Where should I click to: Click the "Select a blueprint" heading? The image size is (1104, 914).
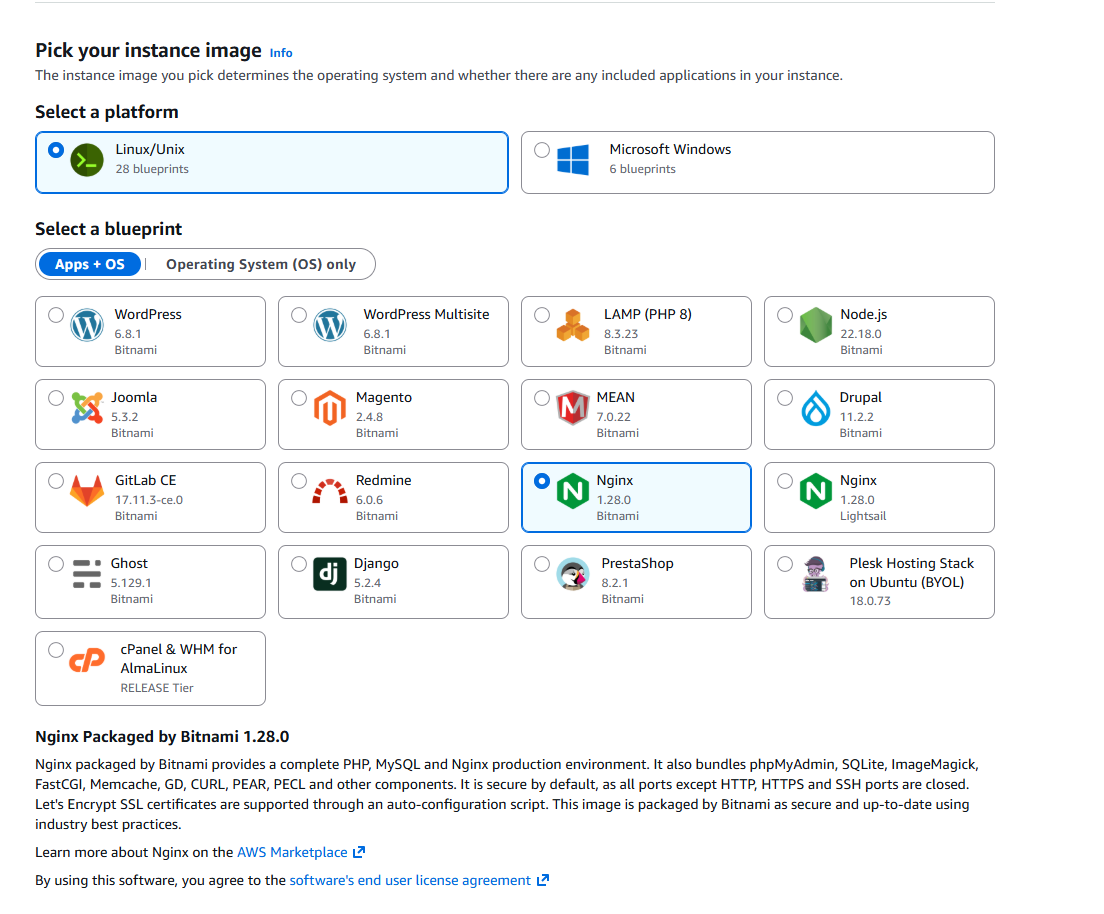coord(108,229)
